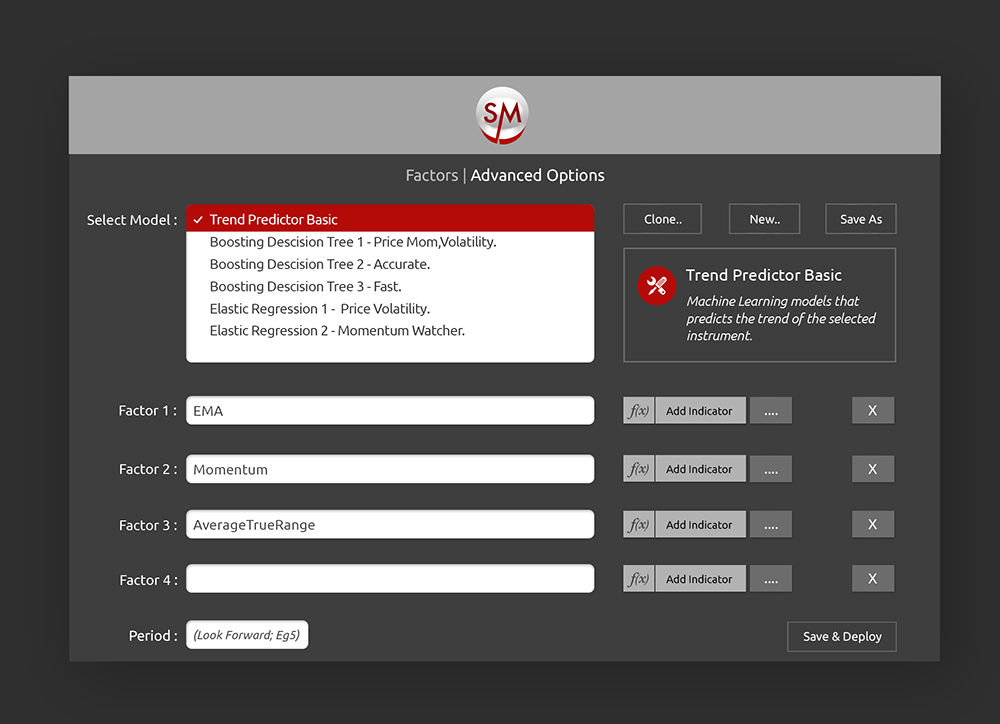Open more options (....) for Factor 2
Viewport: 1000px width, 724px height.
770,469
